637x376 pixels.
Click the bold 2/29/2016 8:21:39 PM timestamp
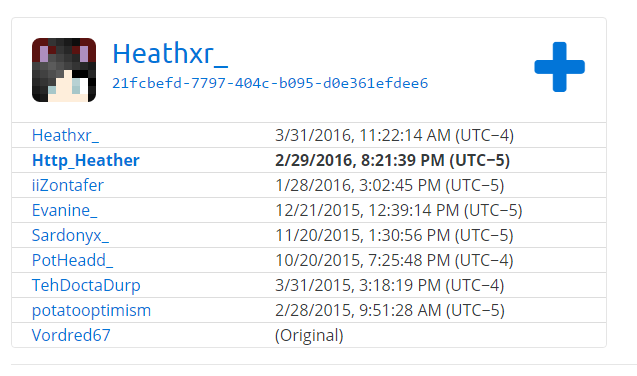392,160
